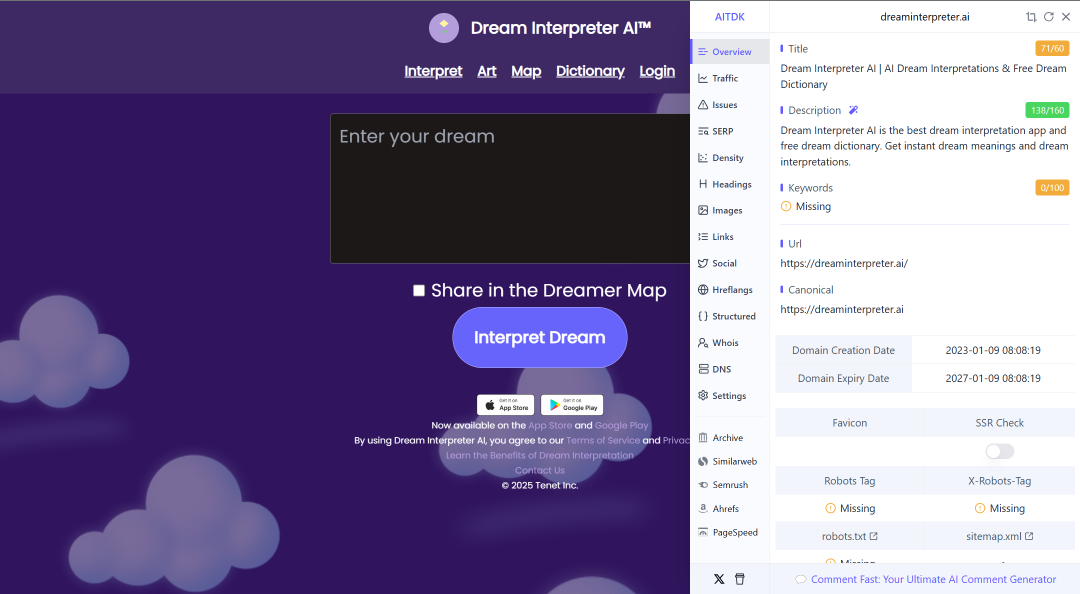Open the SERP tab
The height and width of the screenshot is (594, 1080).
pos(730,131)
